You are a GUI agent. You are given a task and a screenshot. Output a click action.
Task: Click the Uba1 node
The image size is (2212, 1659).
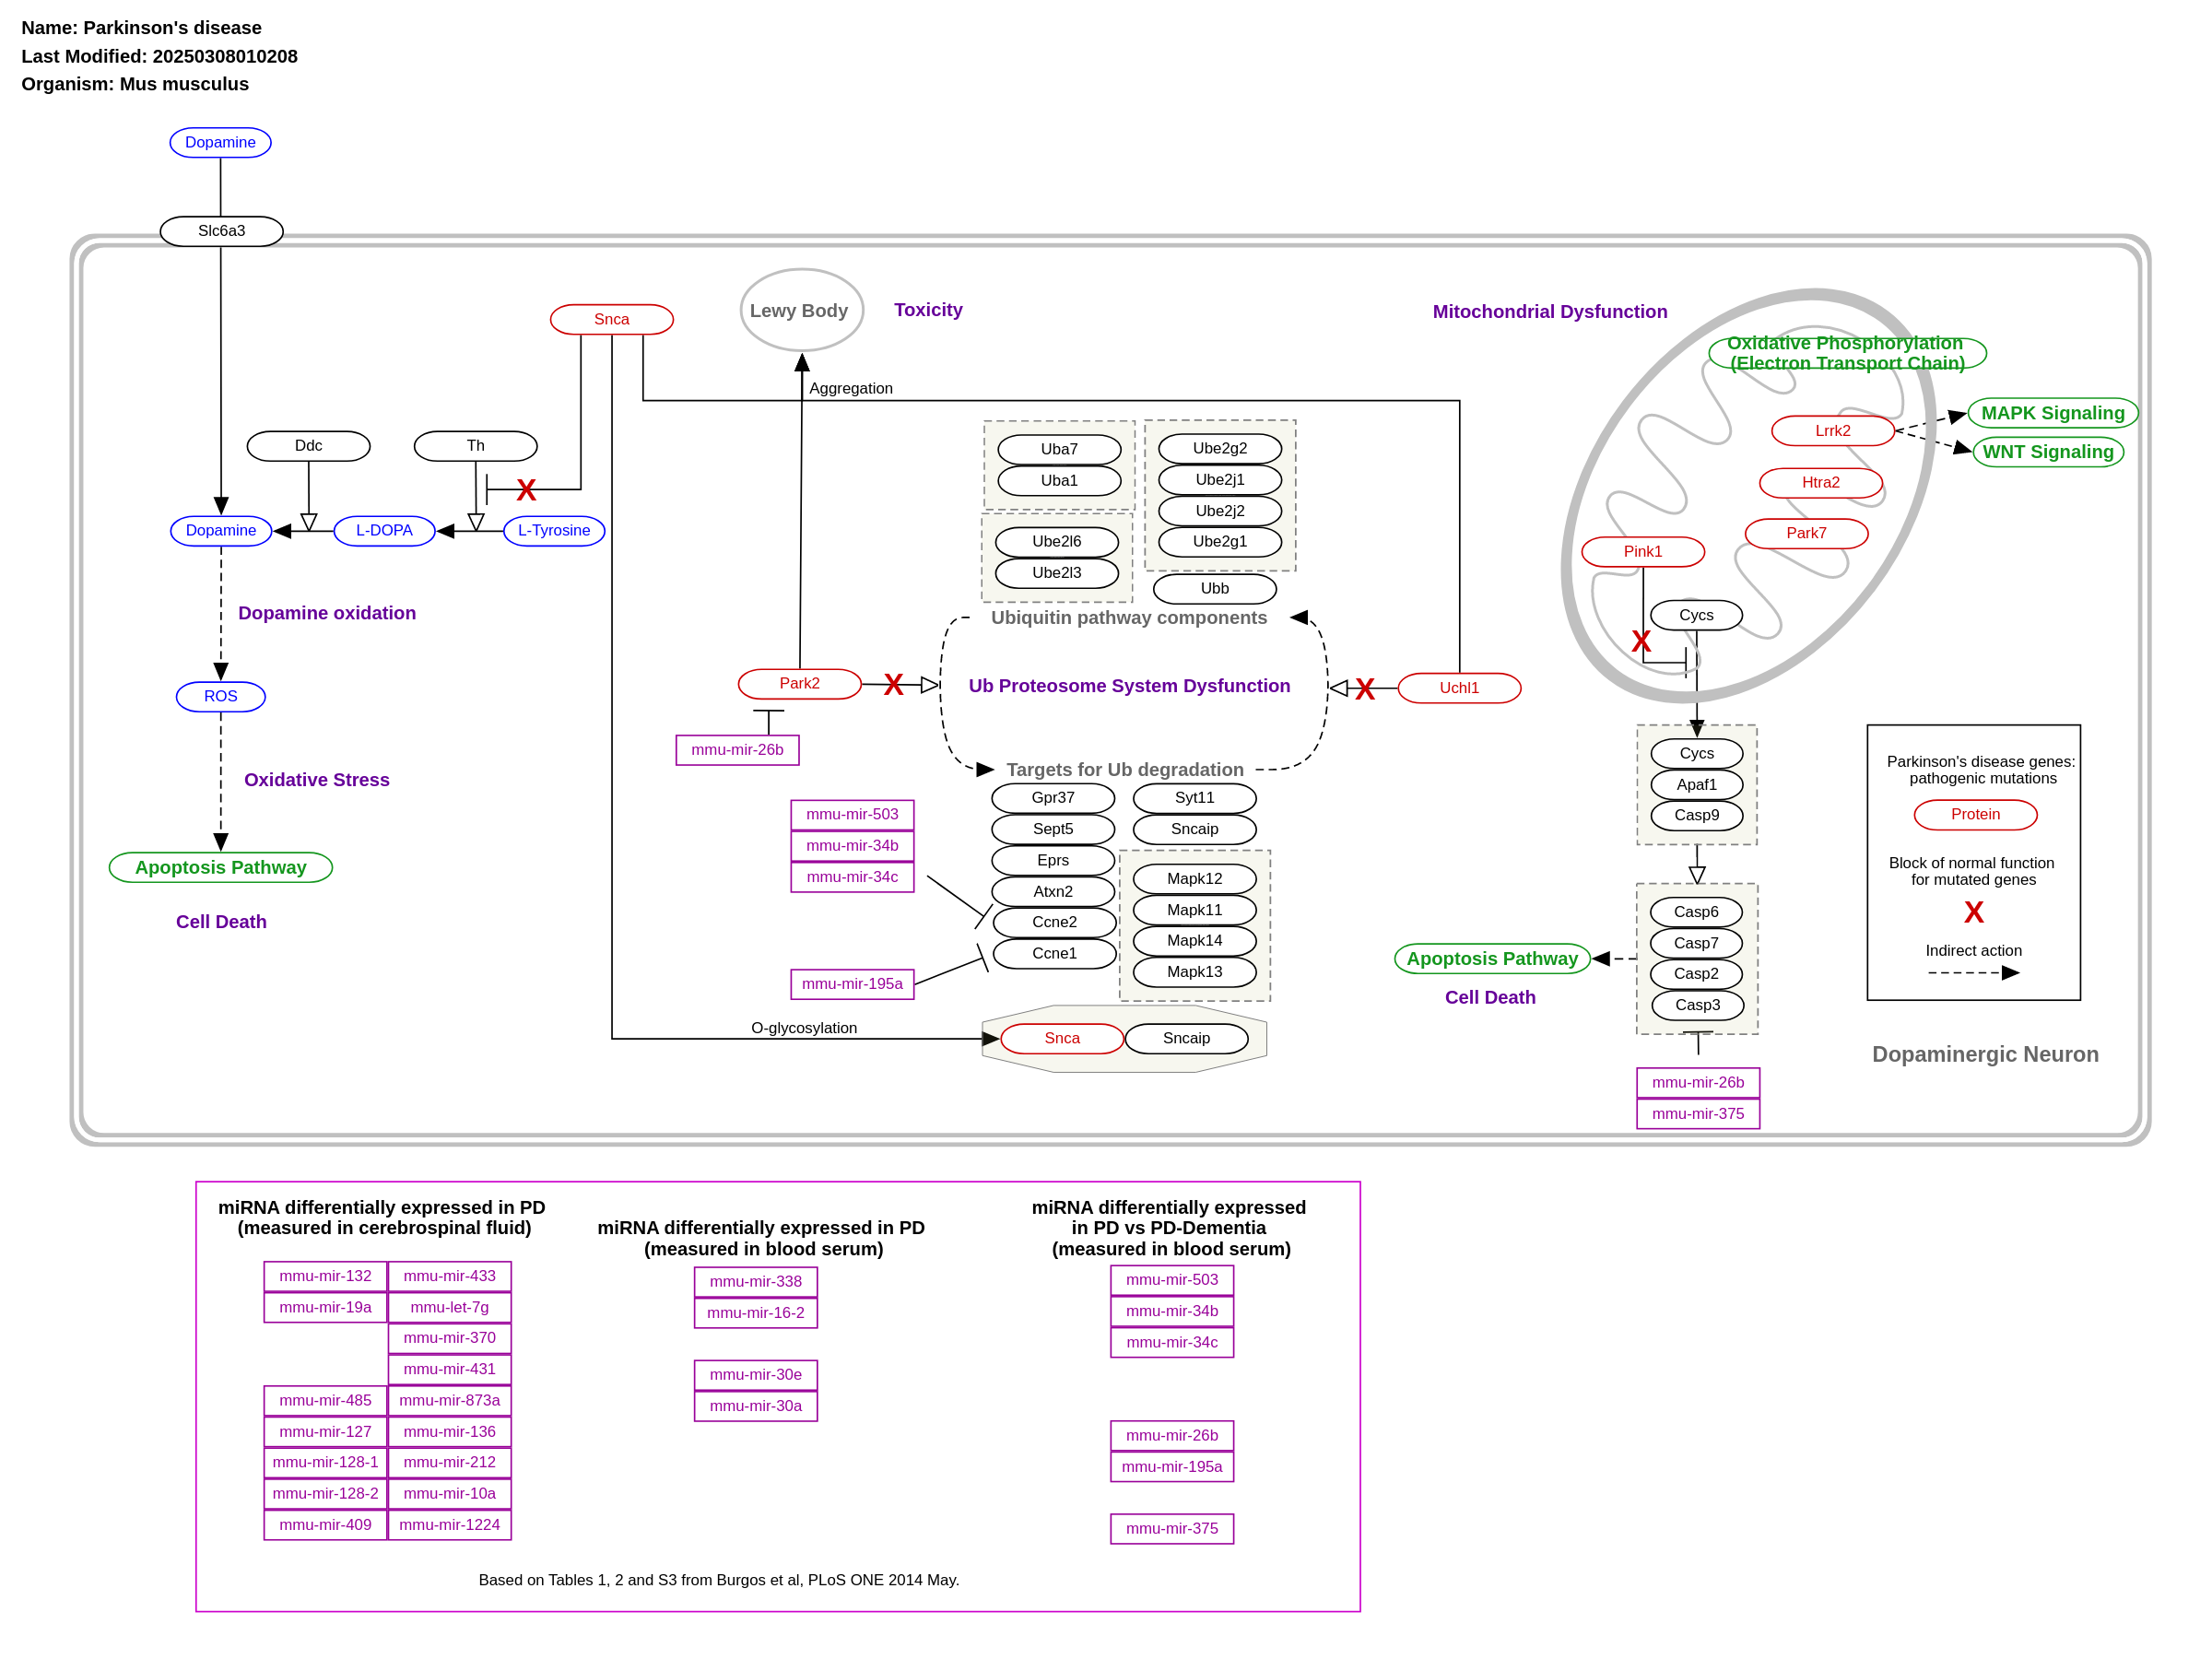click(1059, 480)
